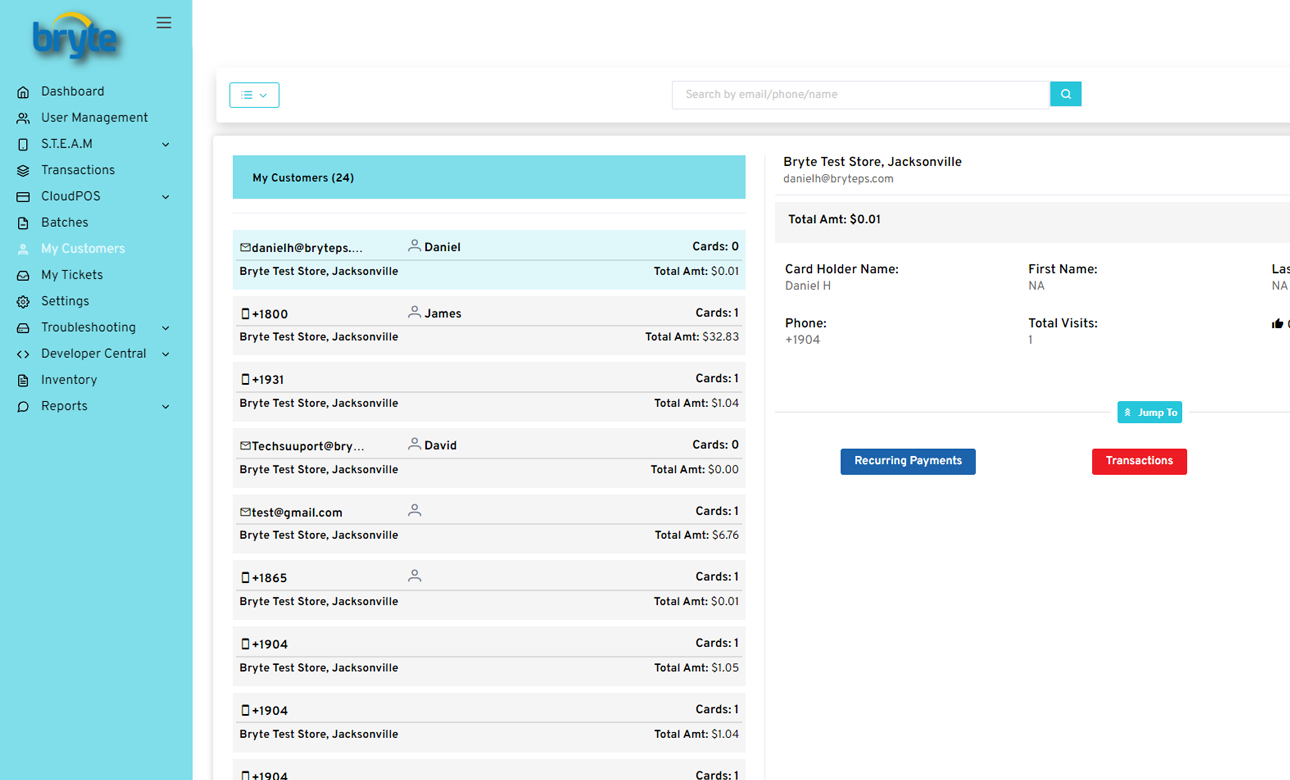This screenshot has height=780, width=1290.
Task: Click the My Customers person icon
Action: (x=23, y=249)
